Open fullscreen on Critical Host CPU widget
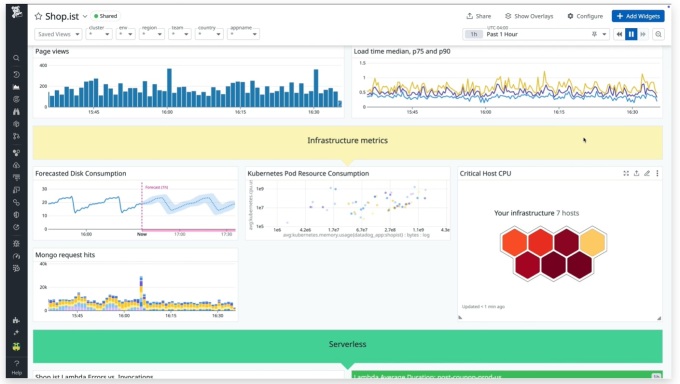Image resolution: width=680 pixels, height=384 pixels. coord(626,173)
